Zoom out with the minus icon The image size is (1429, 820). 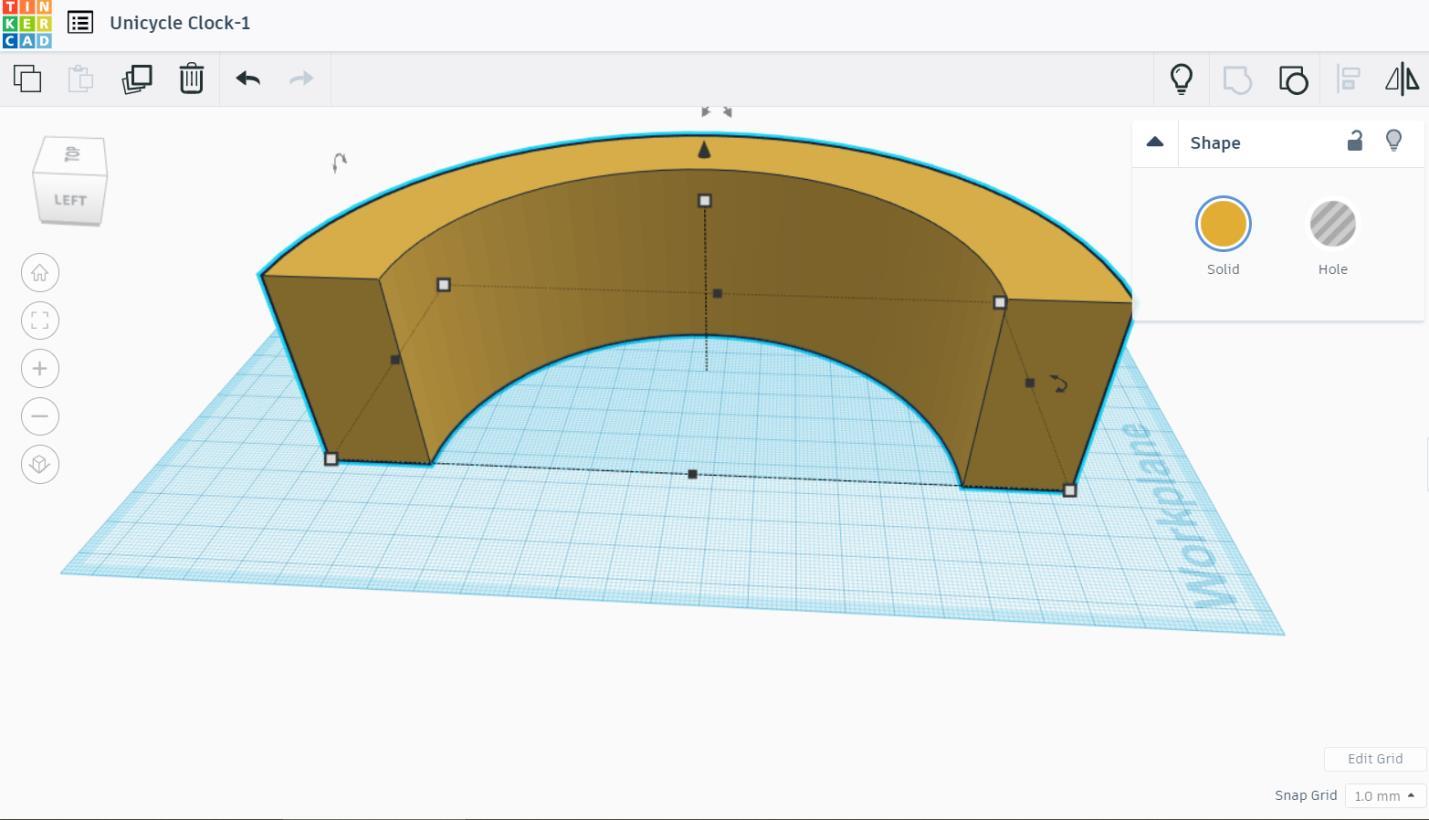(x=40, y=416)
